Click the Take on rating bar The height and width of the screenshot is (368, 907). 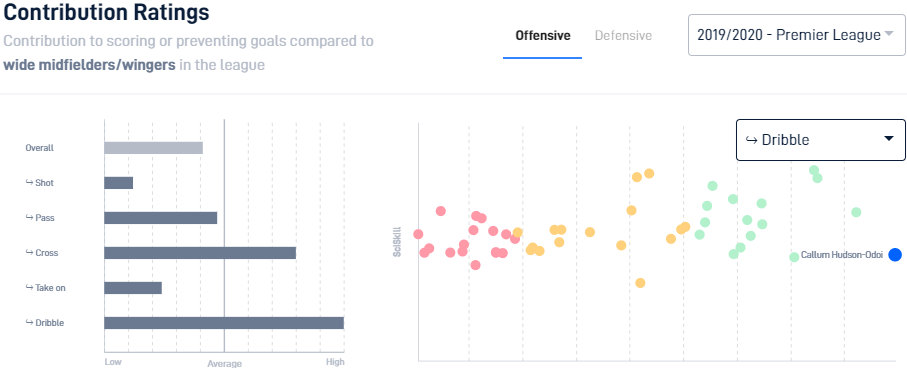click(x=133, y=288)
